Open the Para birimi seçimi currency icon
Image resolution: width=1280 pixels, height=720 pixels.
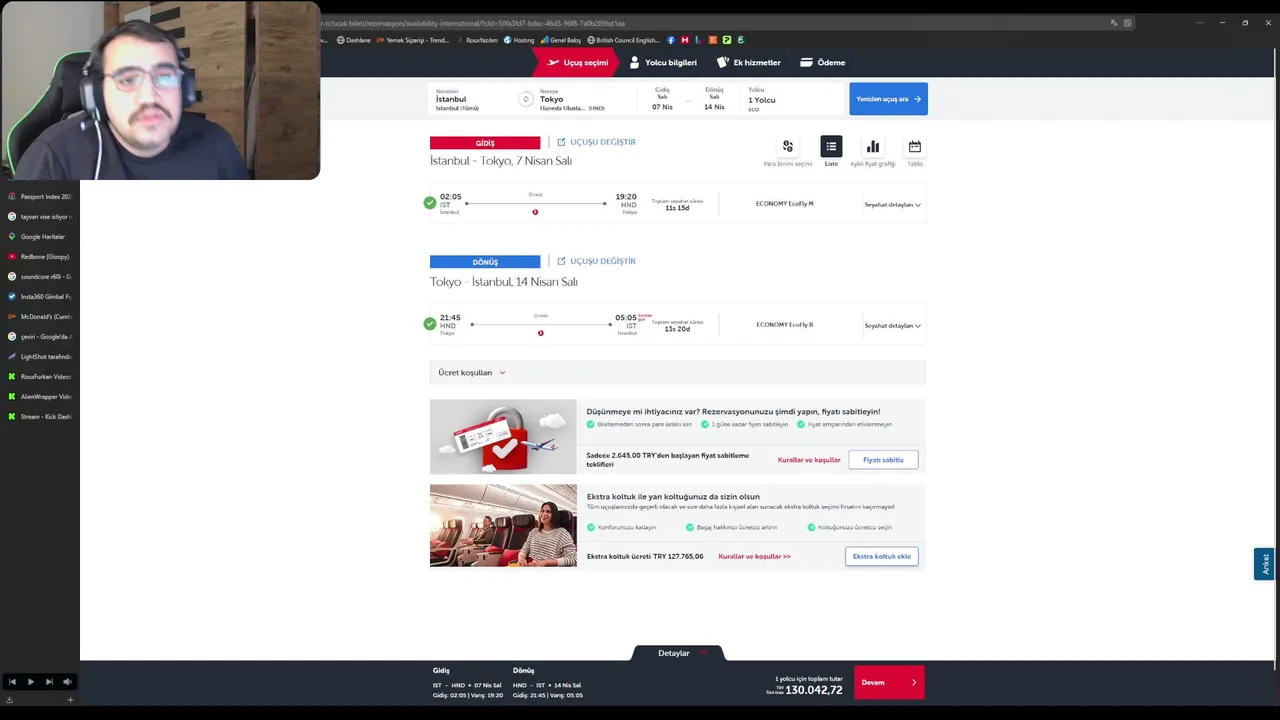click(x=788, y=147)
